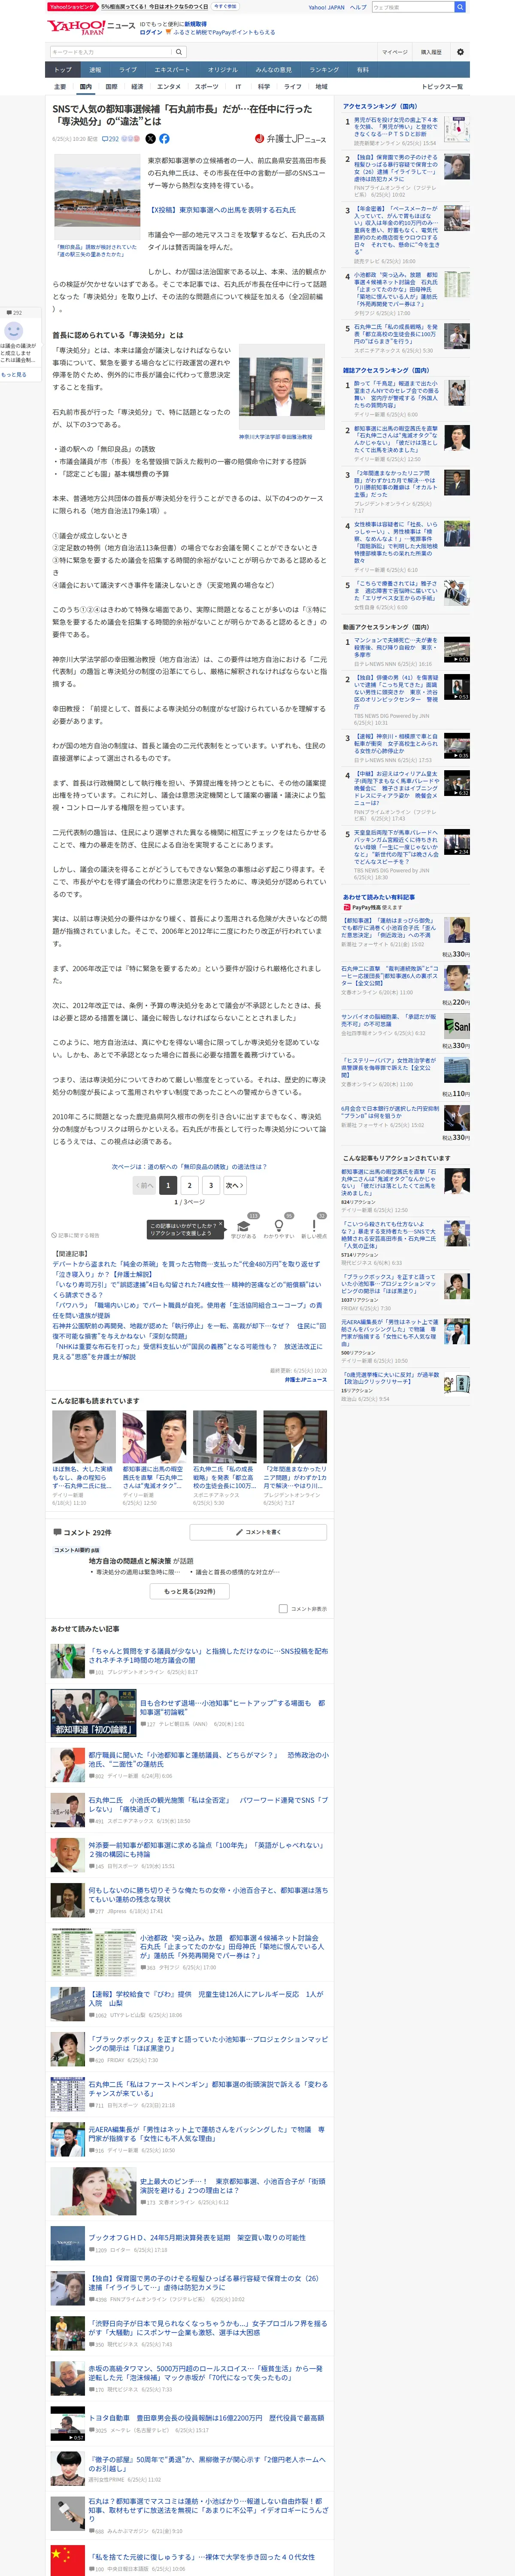Open the ヘルプ link at top
This screenshot has width=515, height=2576.
point(358,7)
